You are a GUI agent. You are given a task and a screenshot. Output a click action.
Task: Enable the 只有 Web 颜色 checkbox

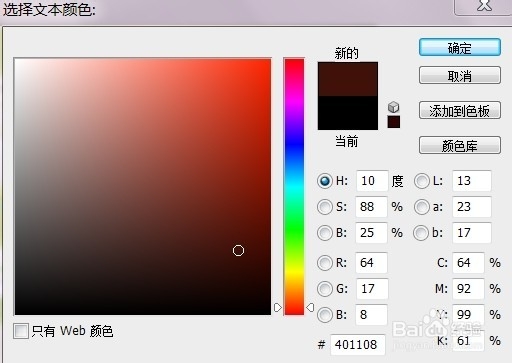21,331
